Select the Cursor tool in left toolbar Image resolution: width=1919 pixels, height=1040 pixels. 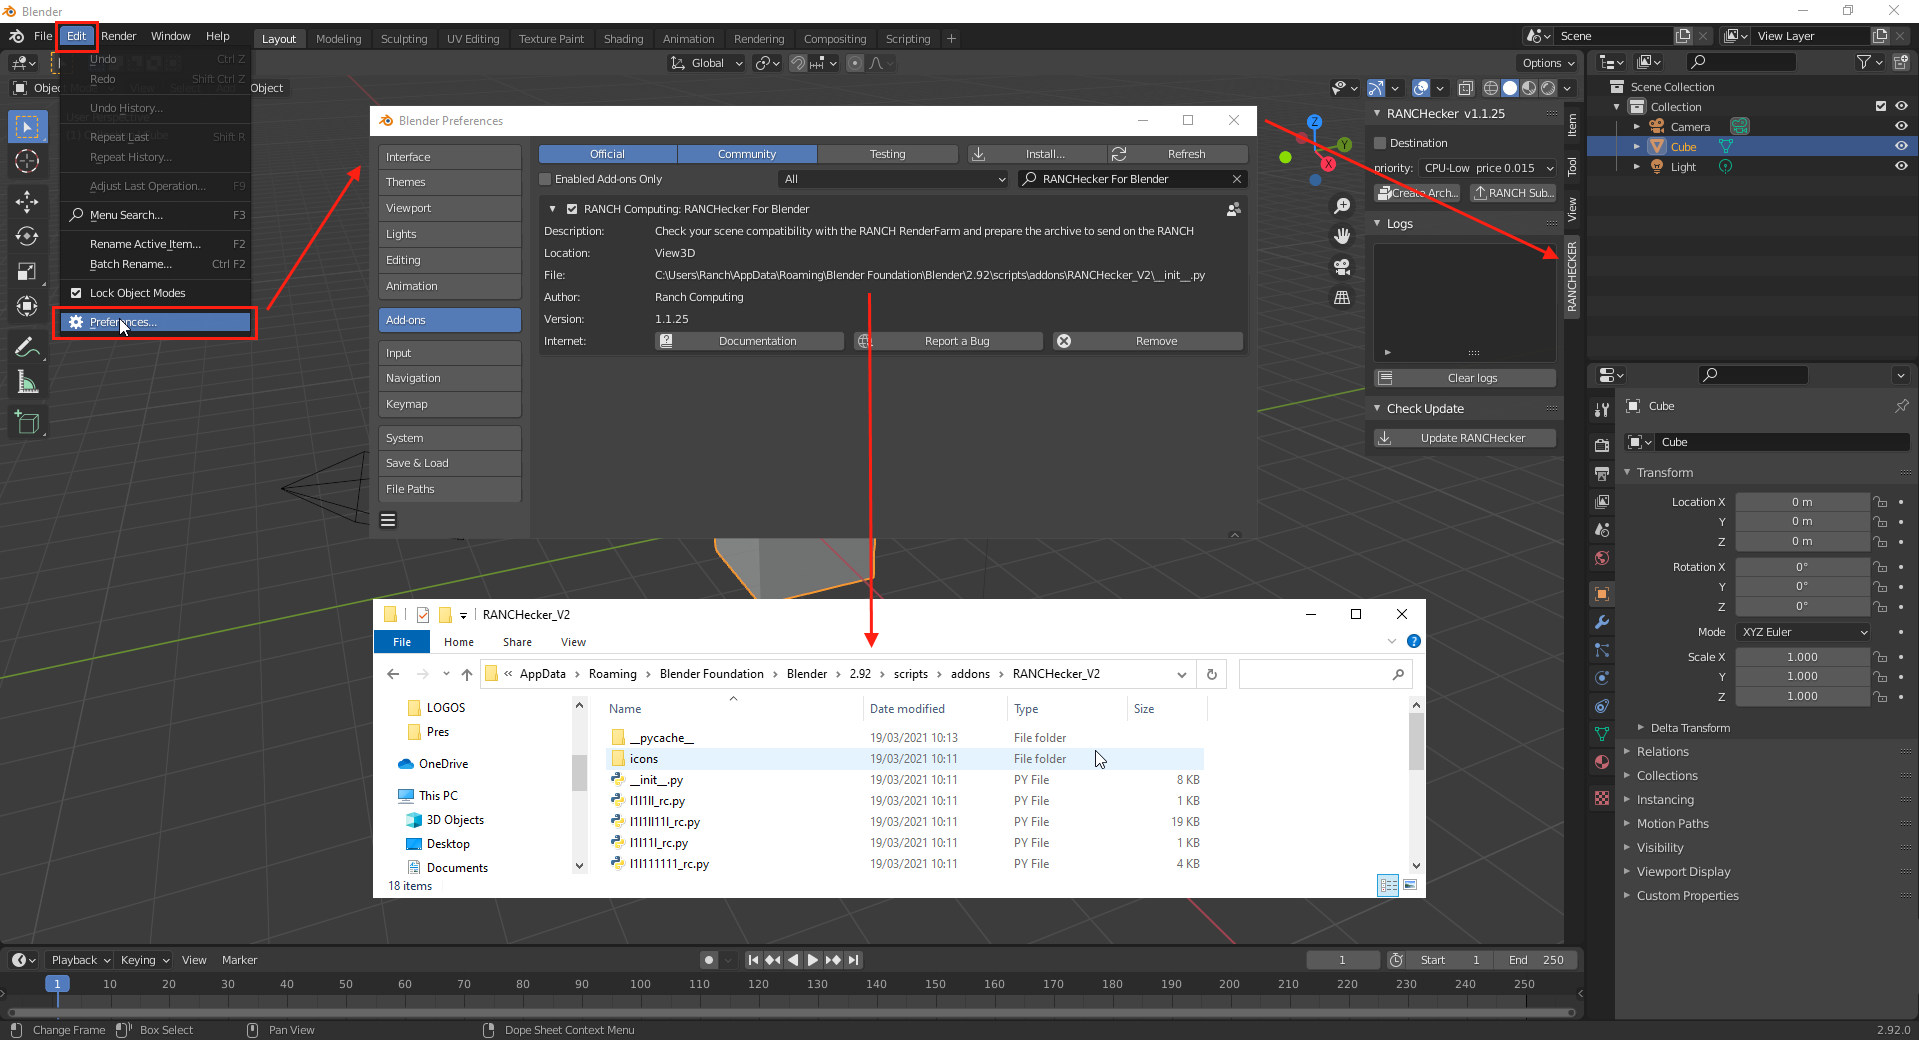(x=27, y=161)
